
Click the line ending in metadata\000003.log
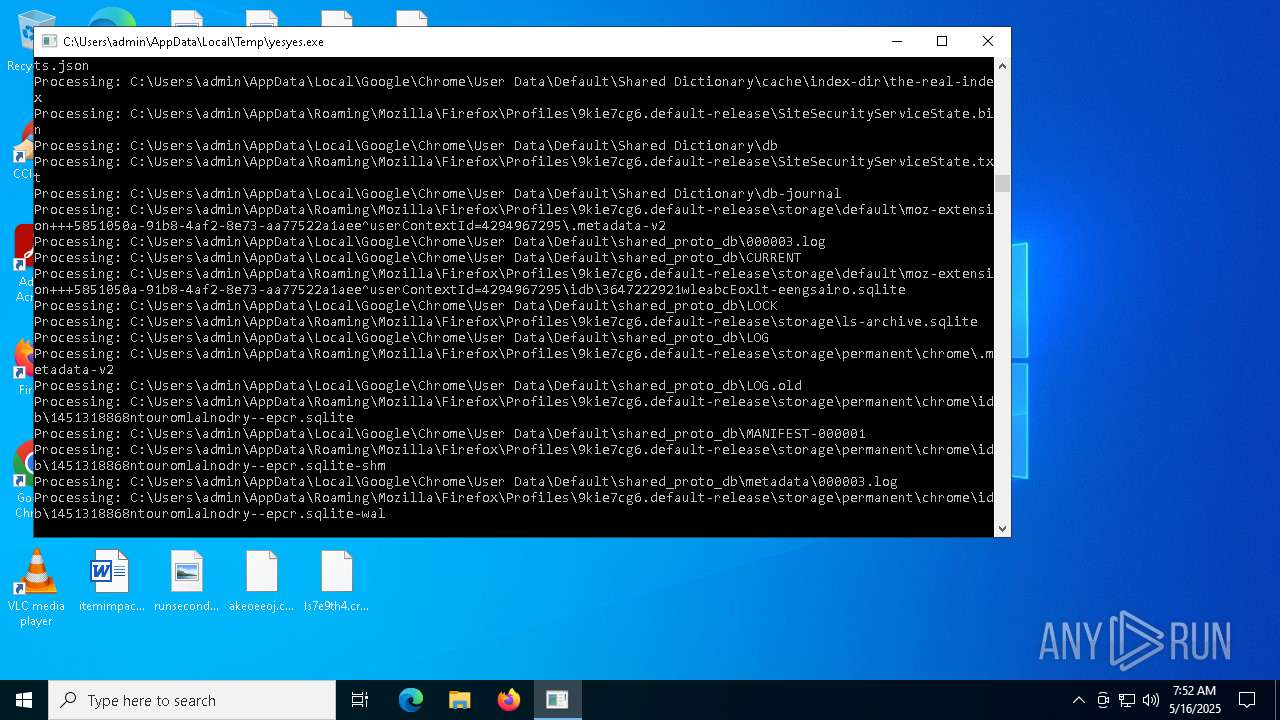click(466, 482)
